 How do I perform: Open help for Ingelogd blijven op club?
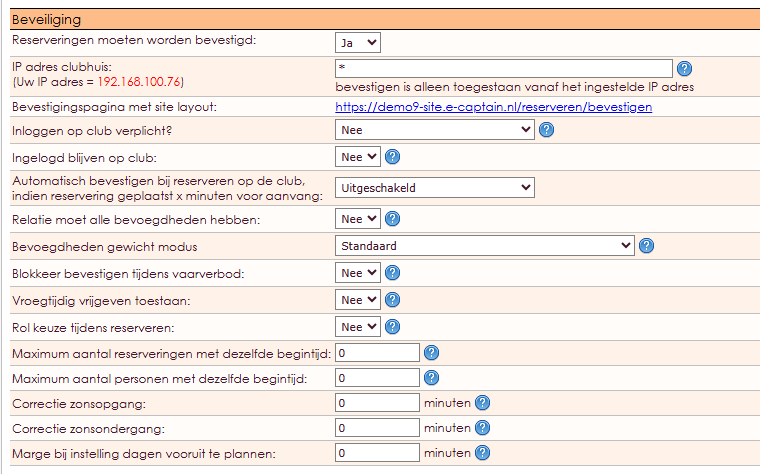(392, 157)
